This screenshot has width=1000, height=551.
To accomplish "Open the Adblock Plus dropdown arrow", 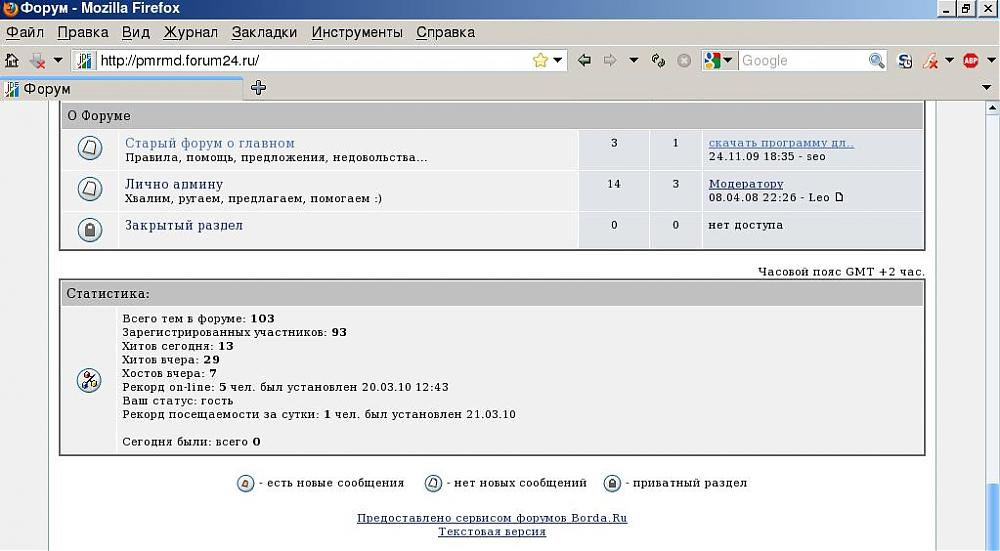I will point(988,61).
